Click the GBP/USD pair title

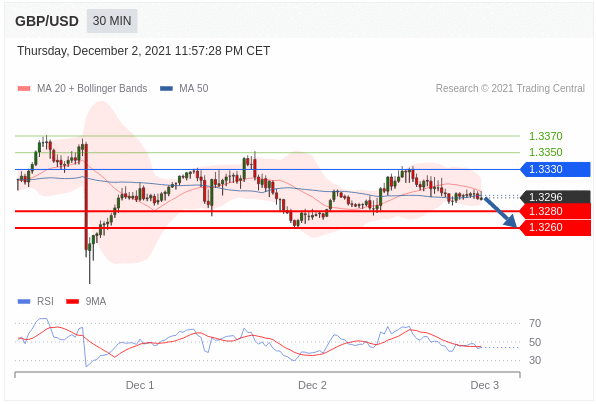coord(47,21)
